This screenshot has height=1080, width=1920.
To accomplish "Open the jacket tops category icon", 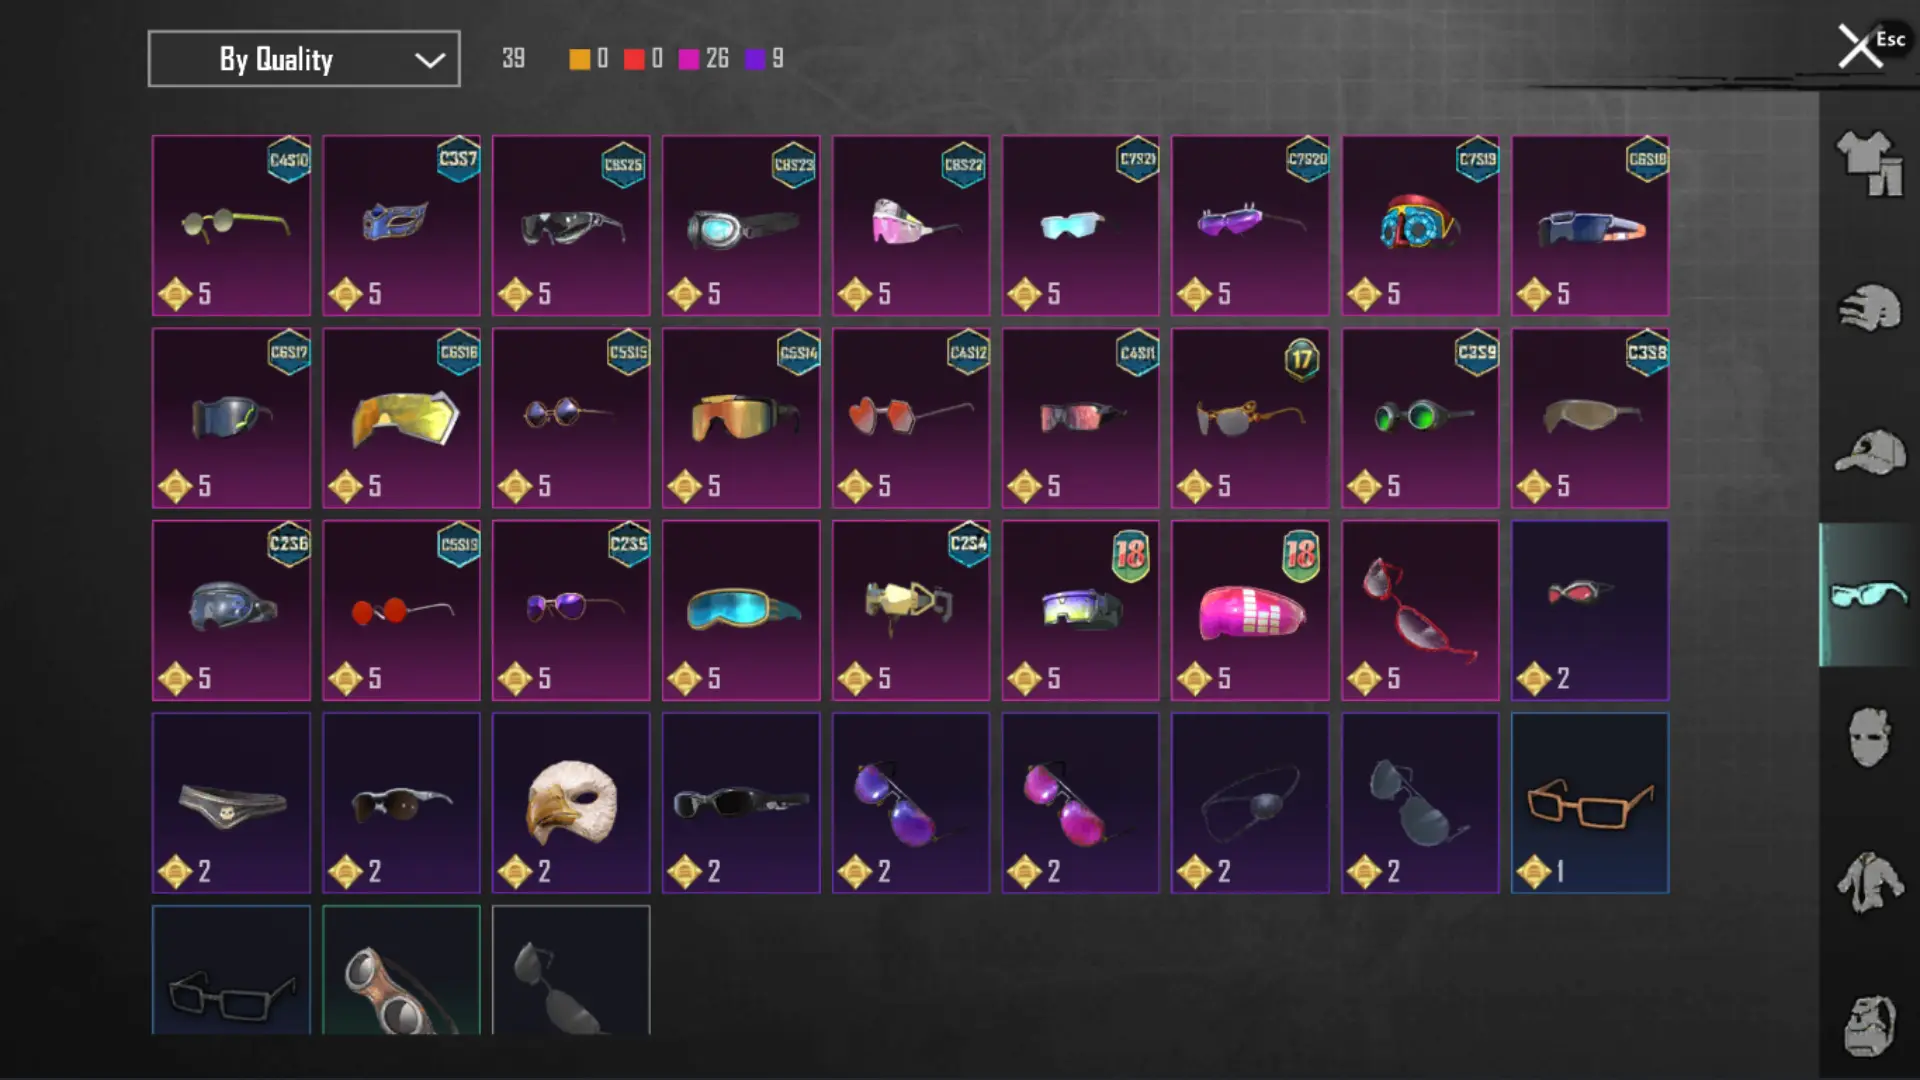I will (x=1869, y=881).
